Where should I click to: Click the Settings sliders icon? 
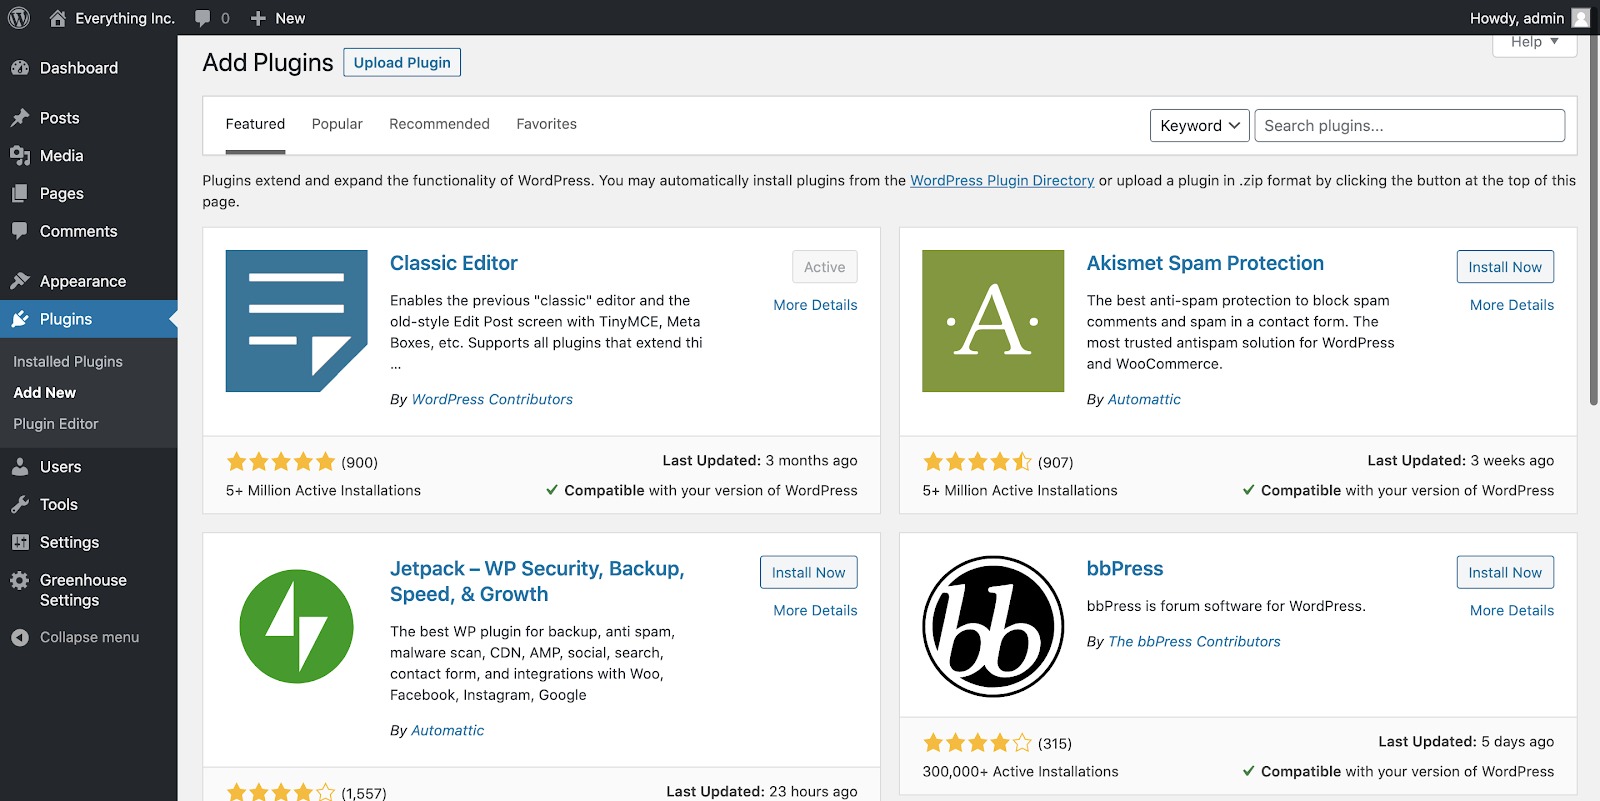20,542
